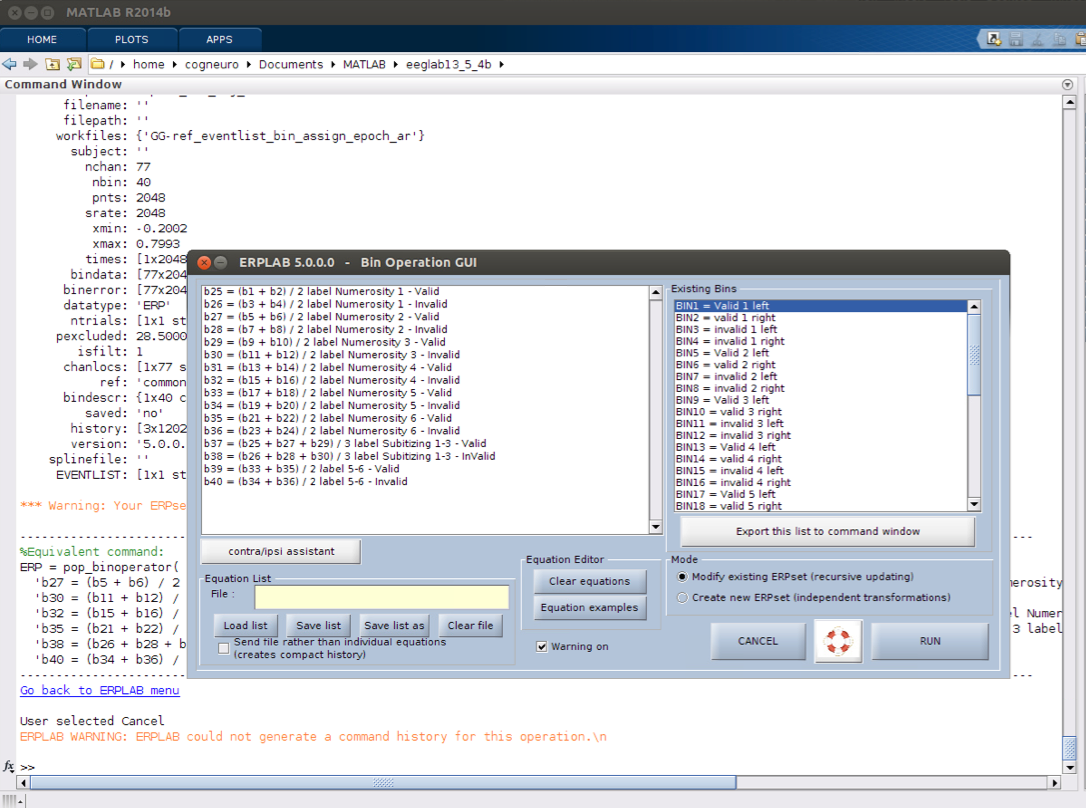Screen dimensions: 1086x808
Task: Click Command Window horizontal scrollbar thumb
Action: click(x=383, y=782)
